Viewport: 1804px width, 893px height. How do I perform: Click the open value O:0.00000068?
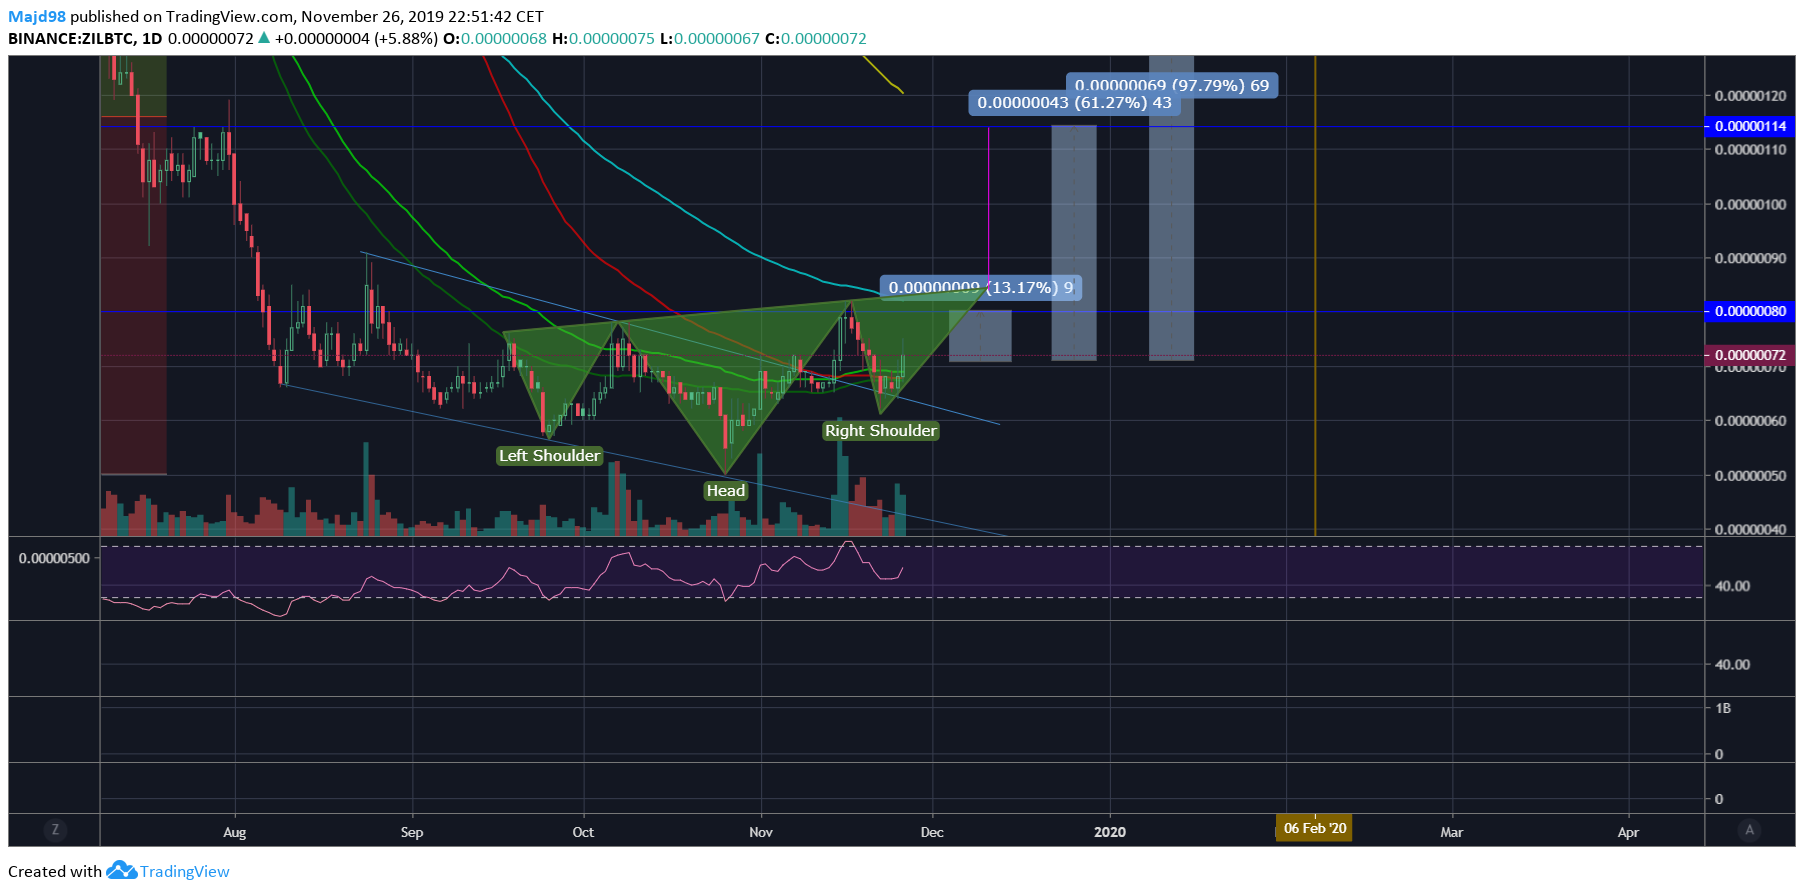[495, 39]
